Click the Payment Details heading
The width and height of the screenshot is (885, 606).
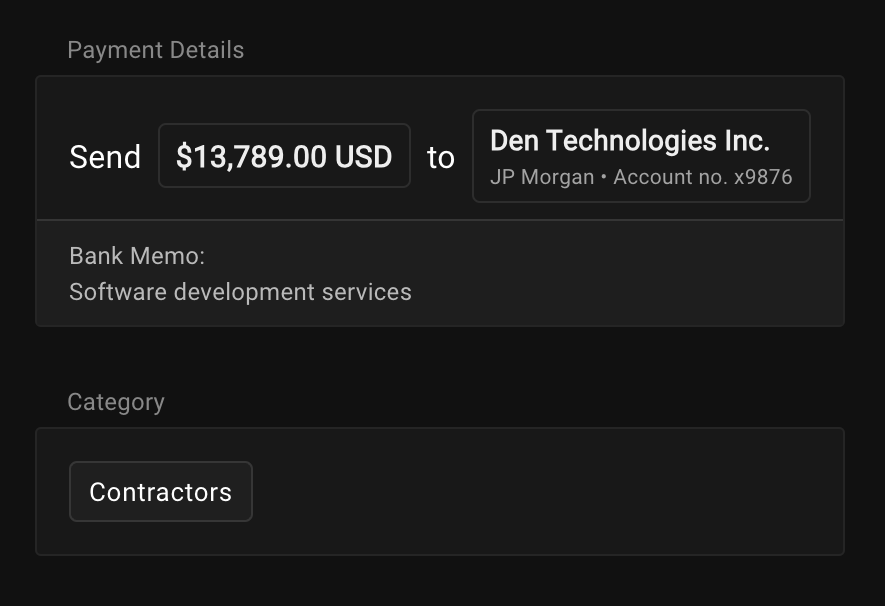(x=156, y=50)
